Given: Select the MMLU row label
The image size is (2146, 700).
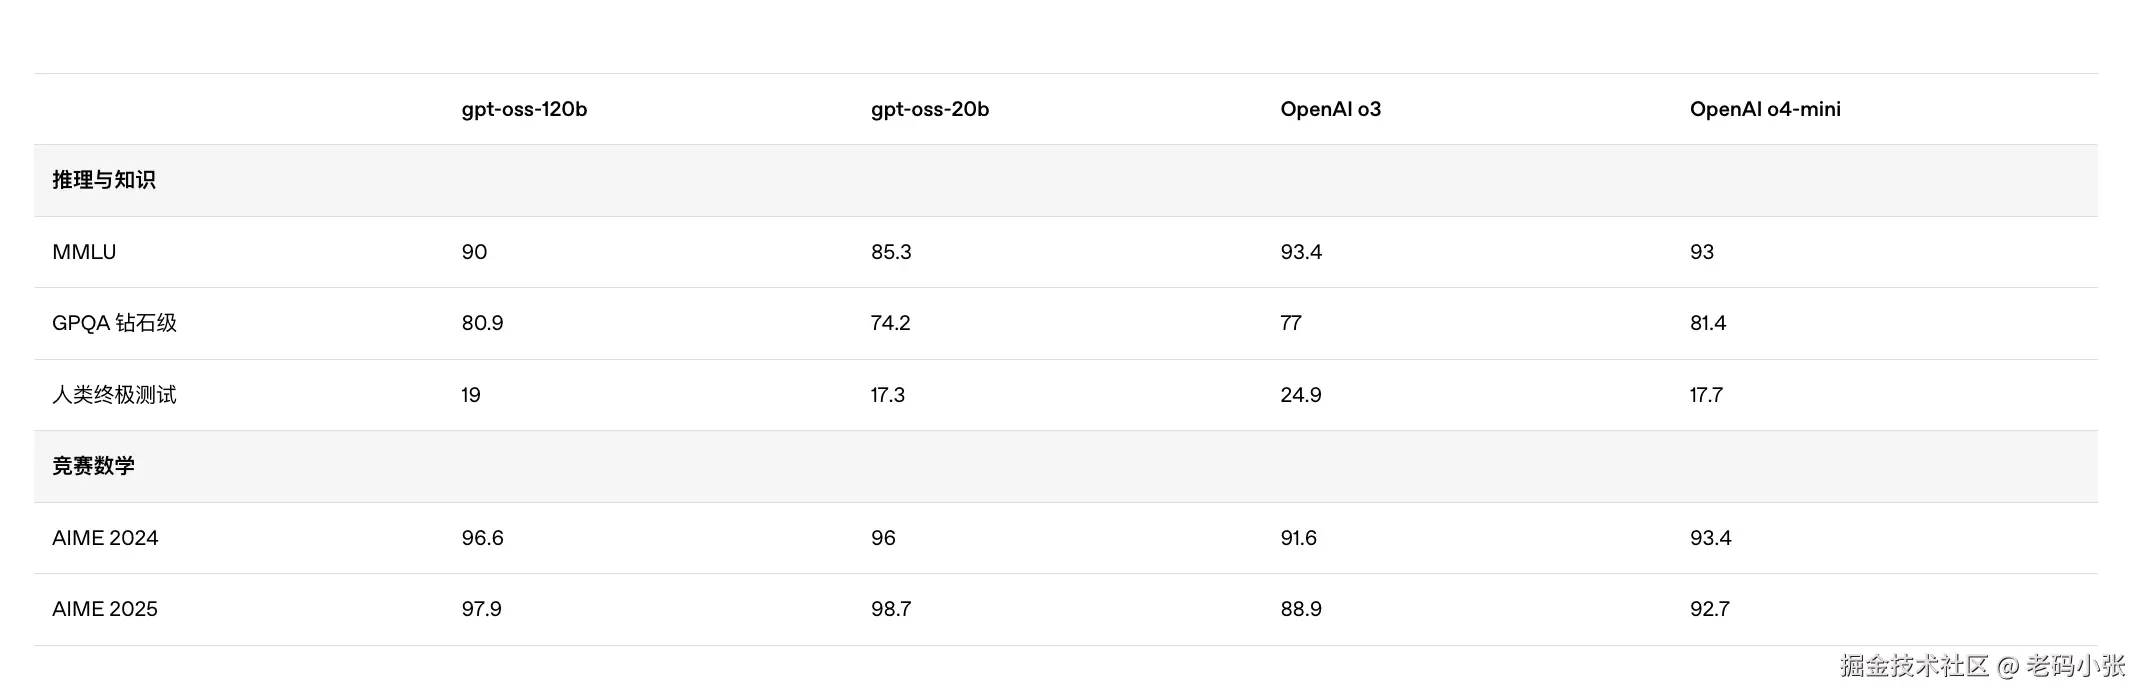Looking at the screenshot, I should [84, 252].
